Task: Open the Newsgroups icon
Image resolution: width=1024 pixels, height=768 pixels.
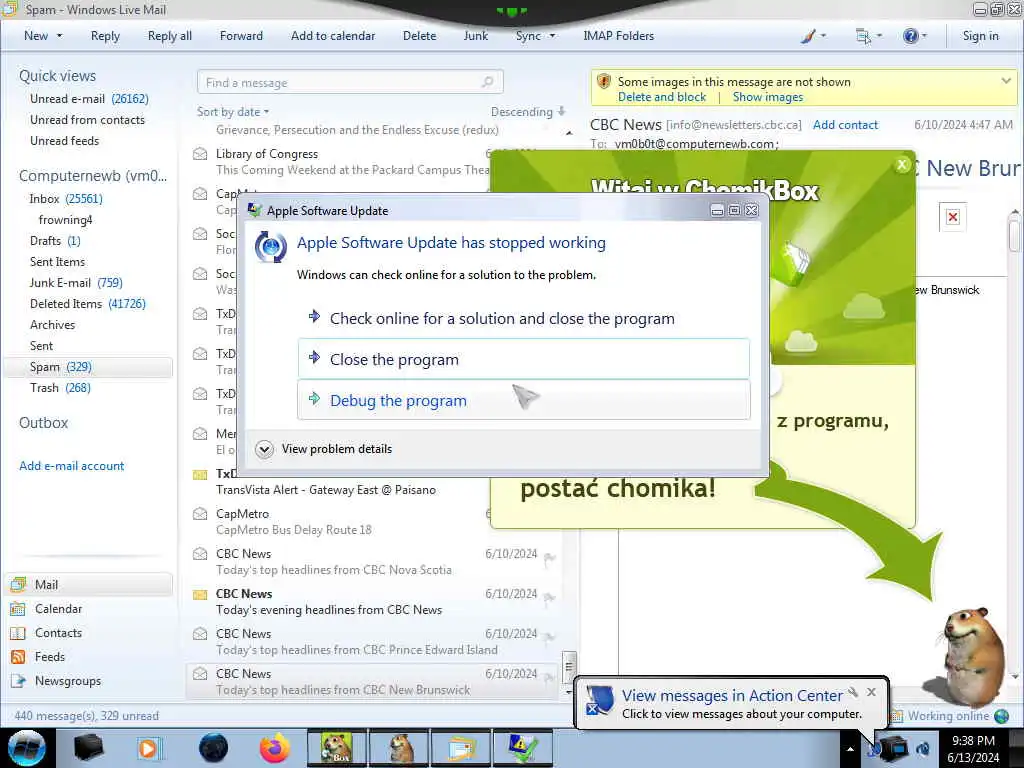Action: coord(18,681)
